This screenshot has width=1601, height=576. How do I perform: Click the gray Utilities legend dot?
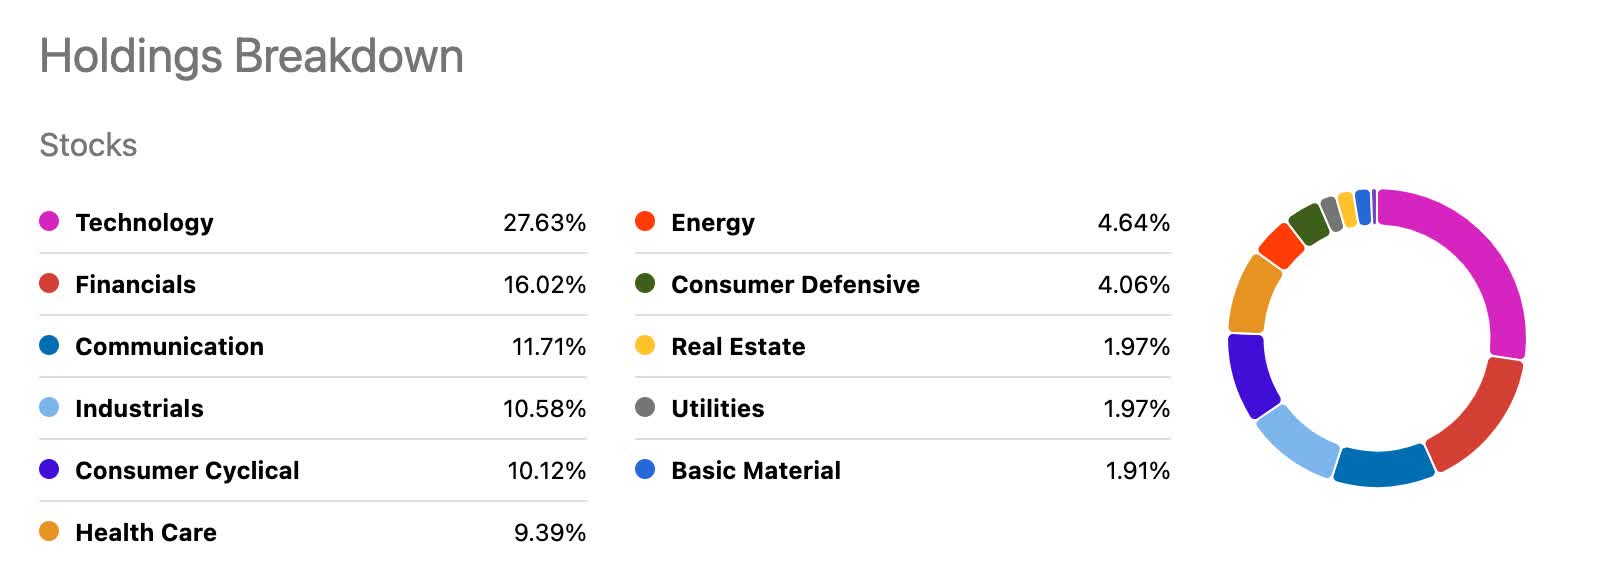coord(645,407)
